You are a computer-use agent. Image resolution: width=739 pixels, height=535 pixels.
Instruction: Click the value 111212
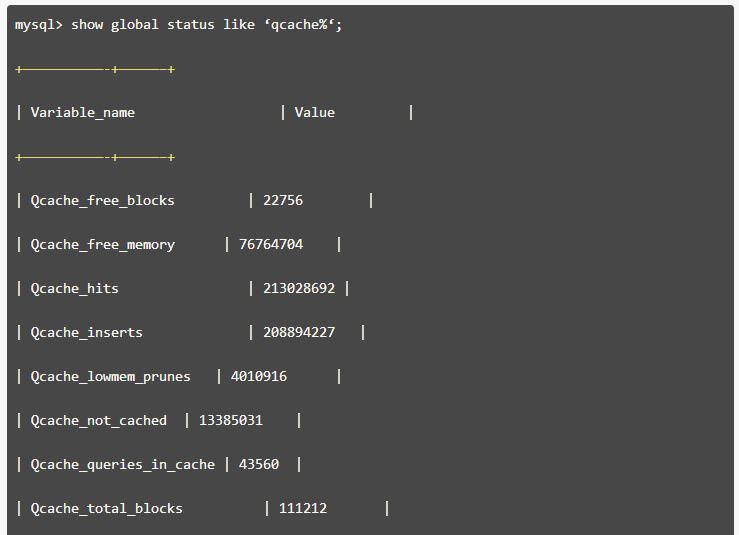pyautogui.click(x=303, y=508)
